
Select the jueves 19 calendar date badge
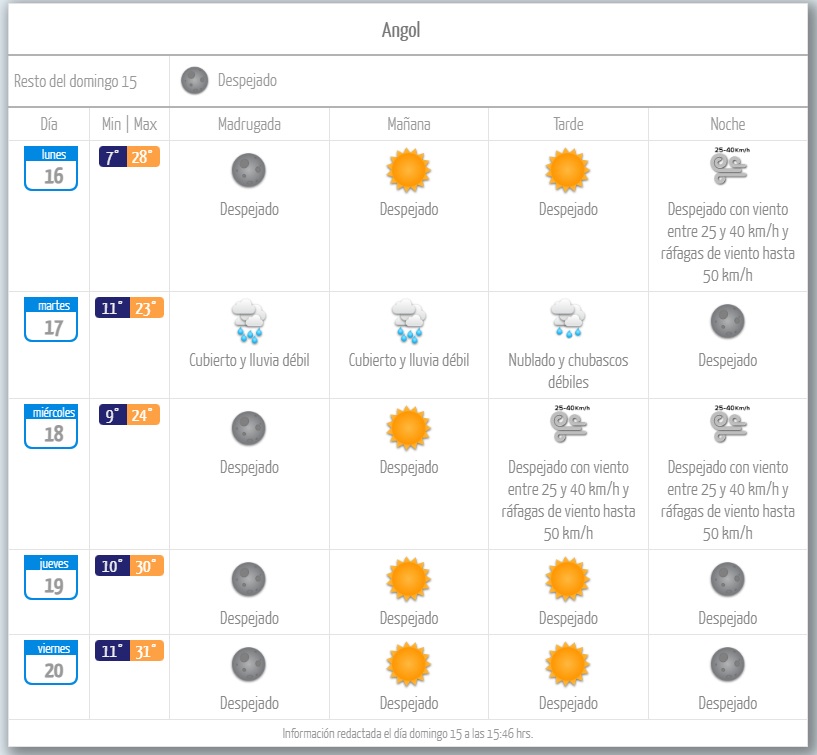[52, 578]
